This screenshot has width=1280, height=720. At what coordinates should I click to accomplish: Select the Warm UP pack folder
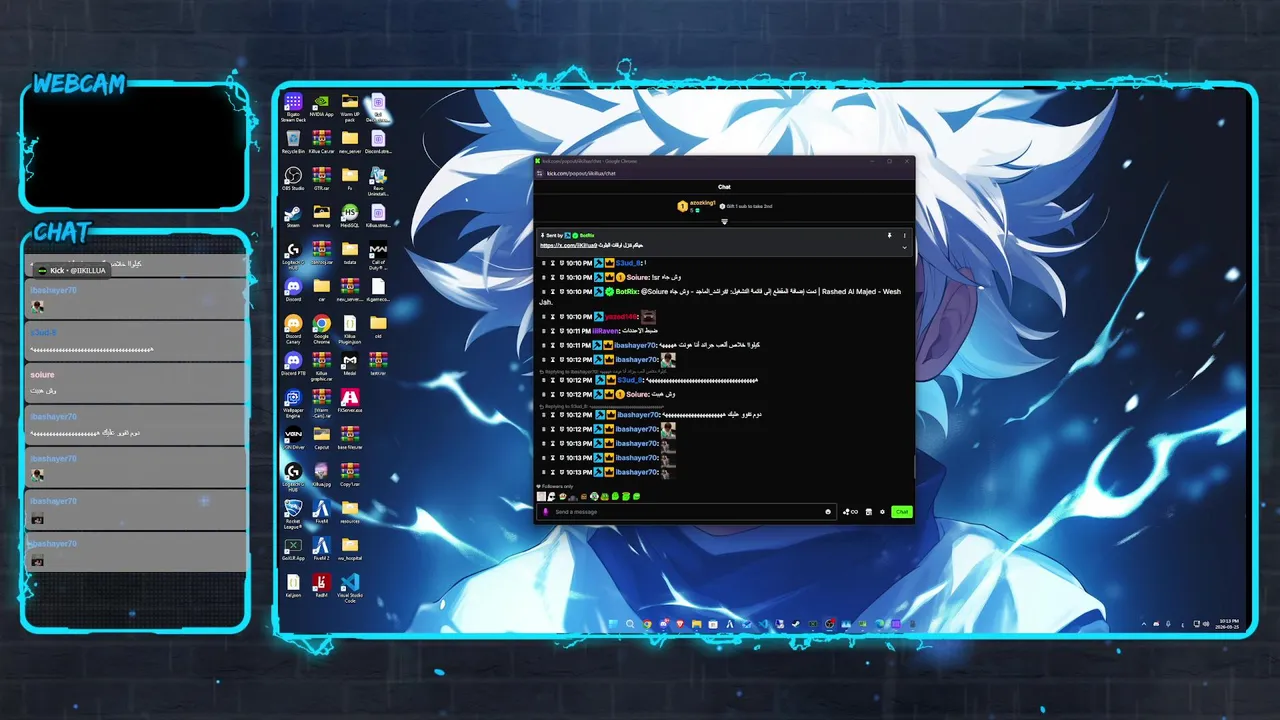tap(350, 106)
